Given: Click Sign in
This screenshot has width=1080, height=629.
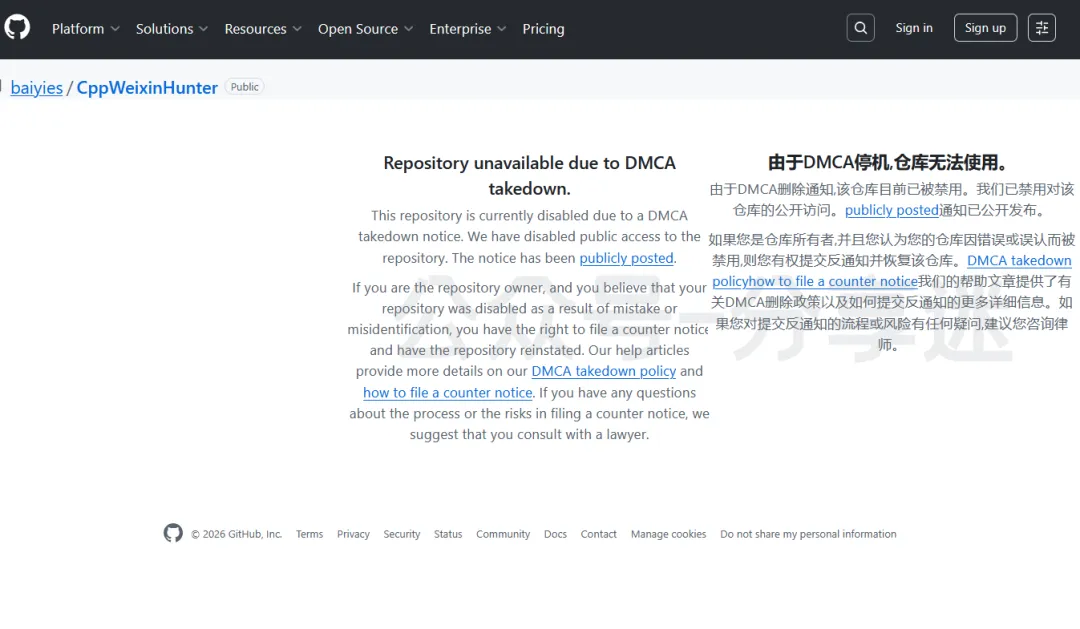Looking at the screenshot, I should tap(913, 28).
